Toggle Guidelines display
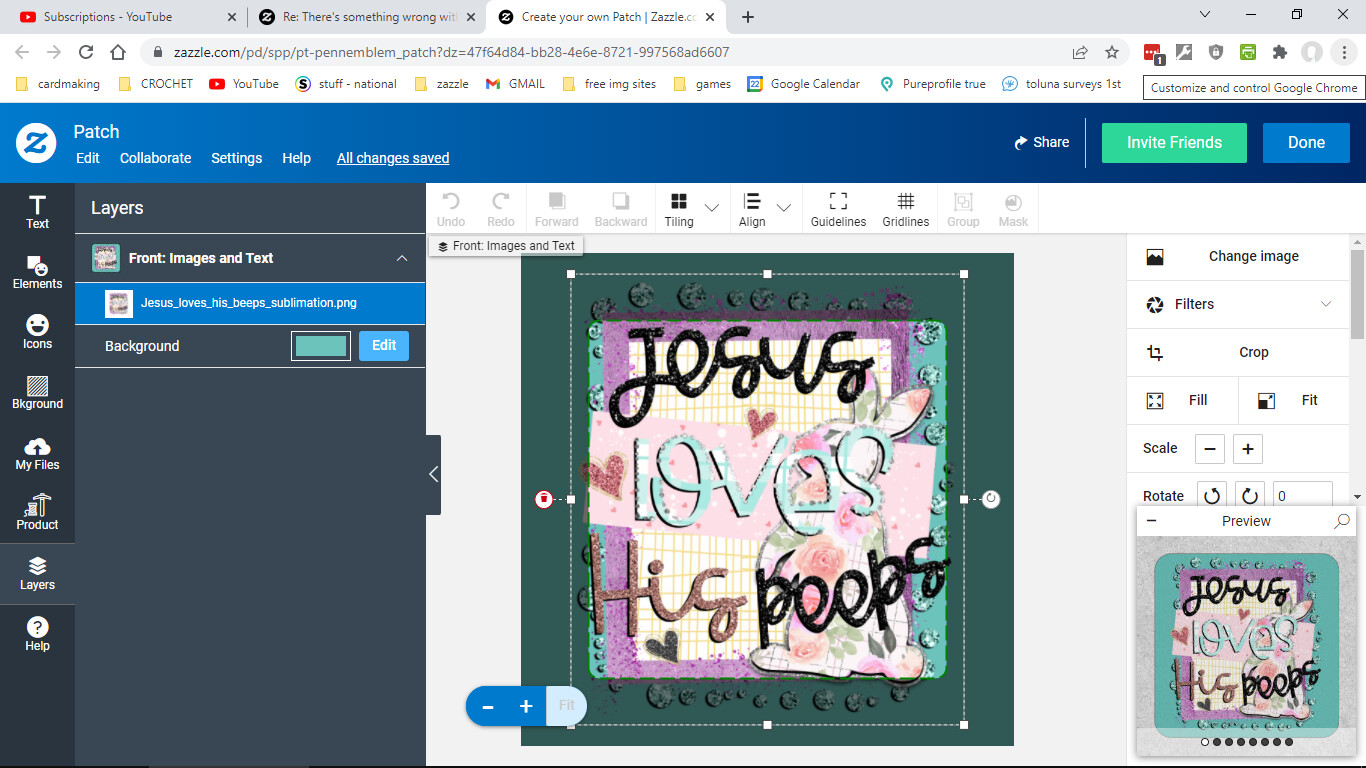1366x768 pixels. click(838, 209)
